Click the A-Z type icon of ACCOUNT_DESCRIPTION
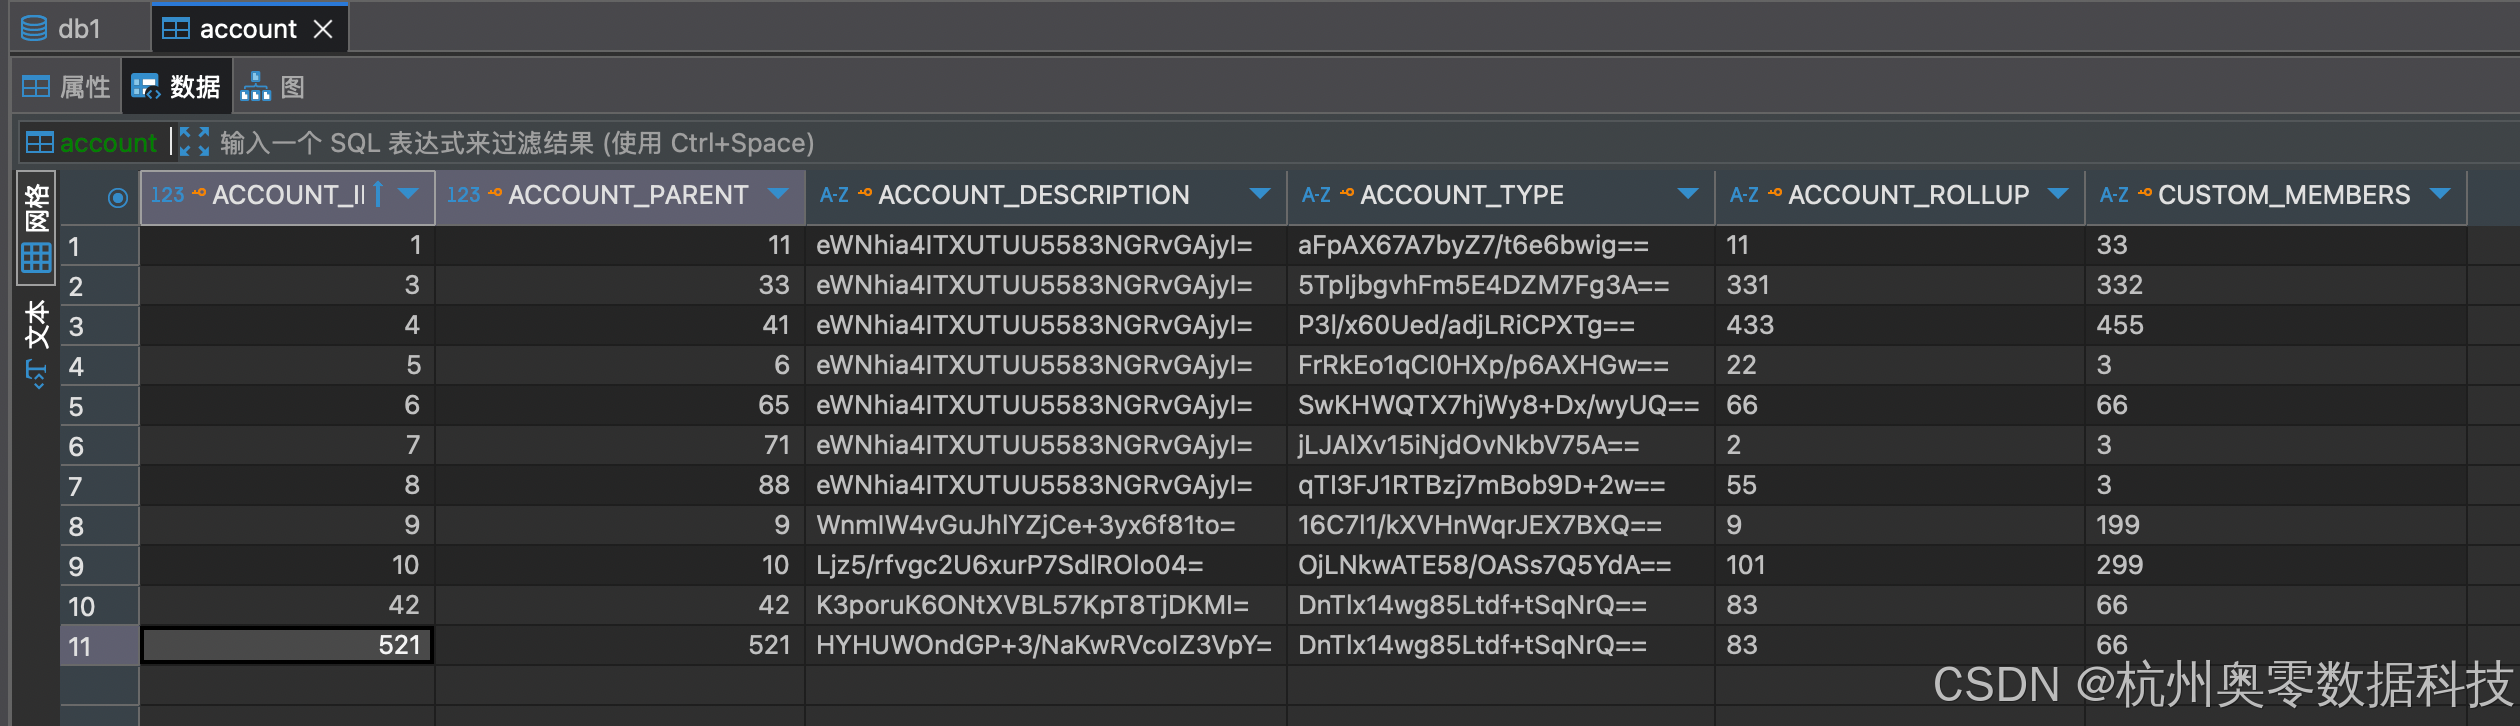The height and width of the screenshot is (726, 2520). point(834,195)
